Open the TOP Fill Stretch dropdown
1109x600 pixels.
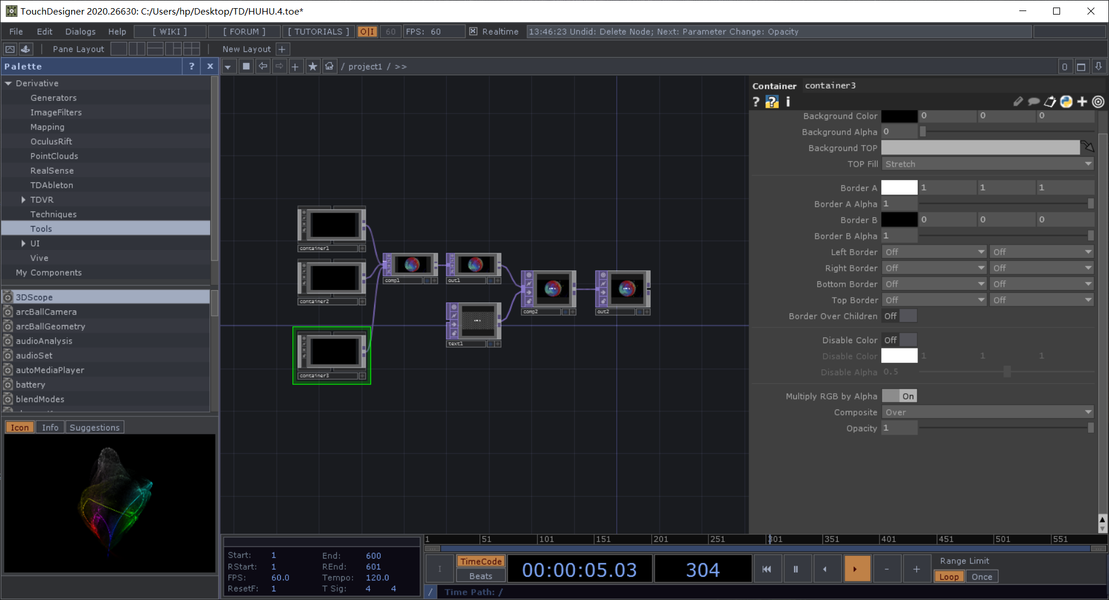pos(987,164)
